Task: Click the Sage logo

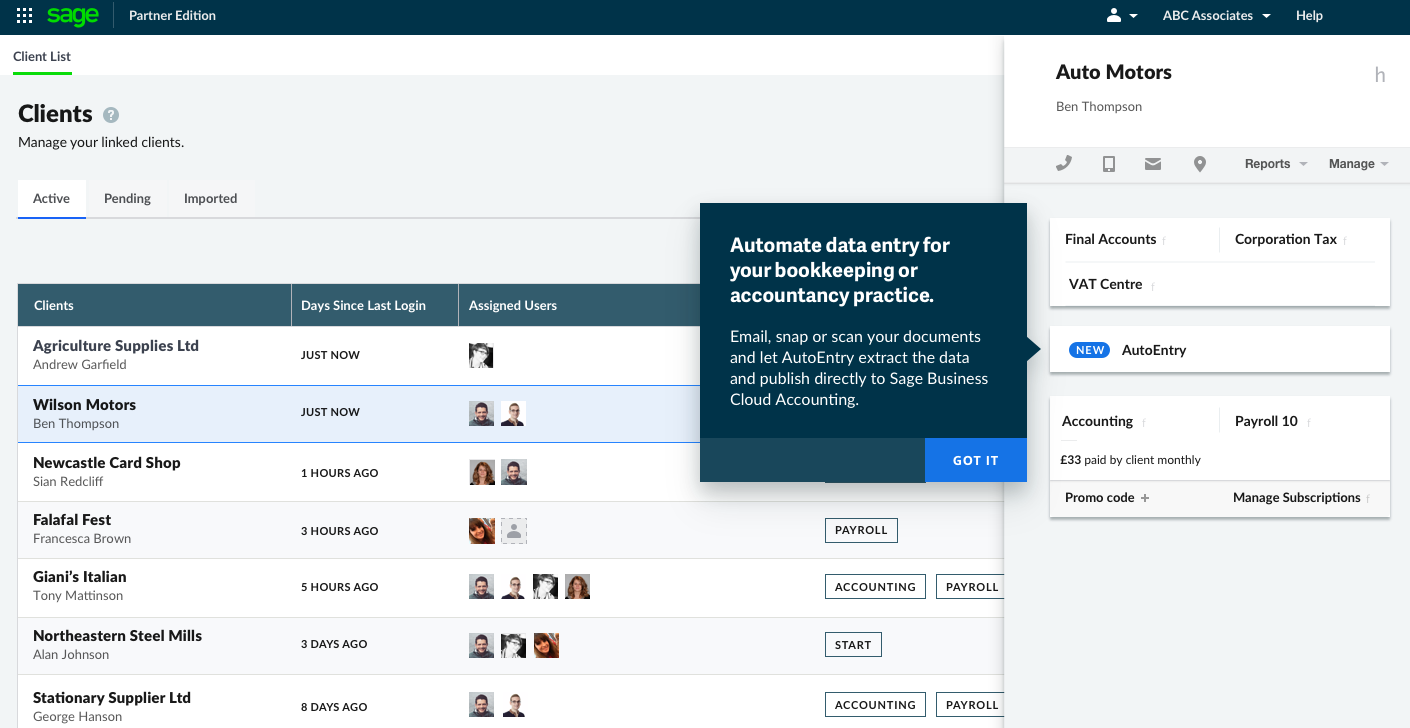Action: click(73, 16)
